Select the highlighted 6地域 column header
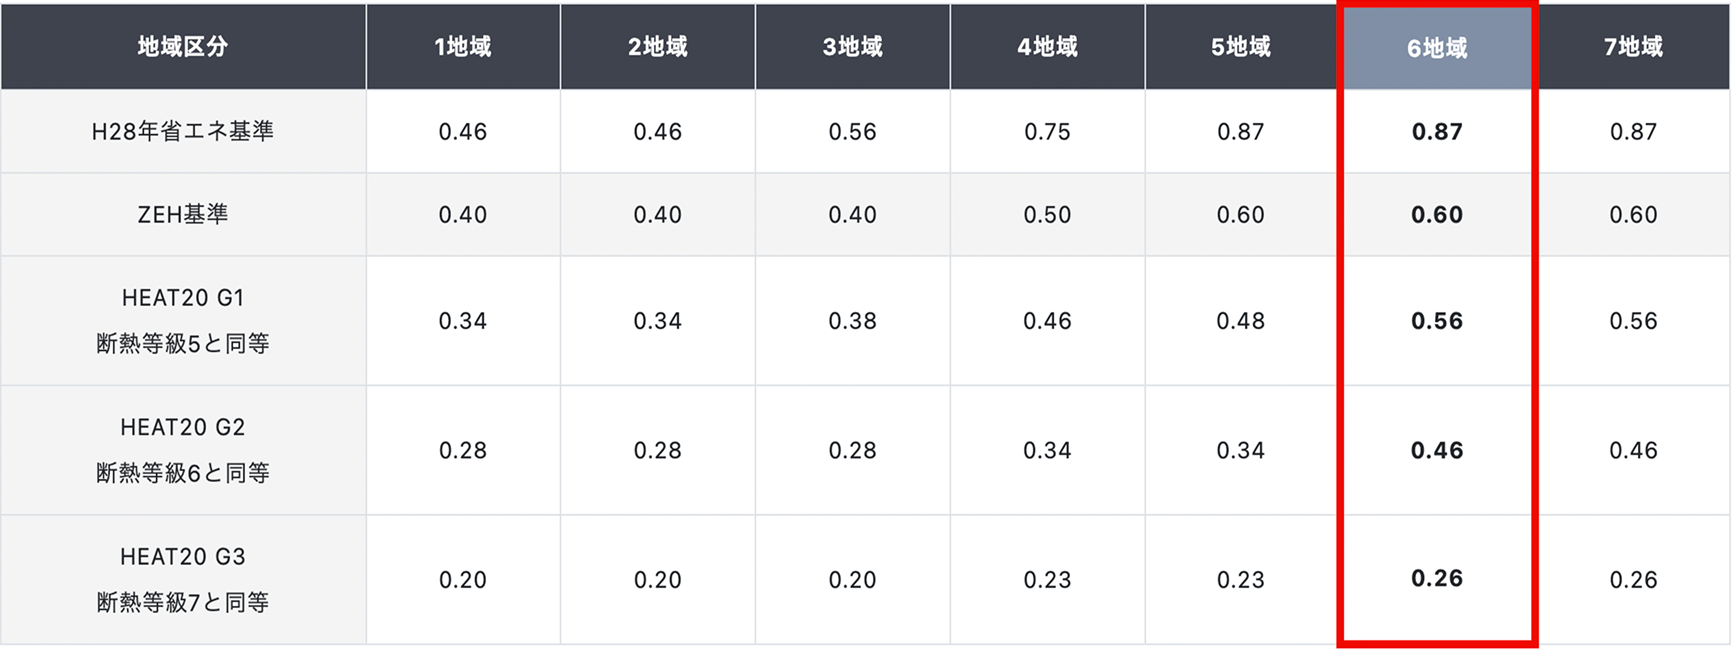Screen dimensions: 1732x650 tap(1436, 48)
